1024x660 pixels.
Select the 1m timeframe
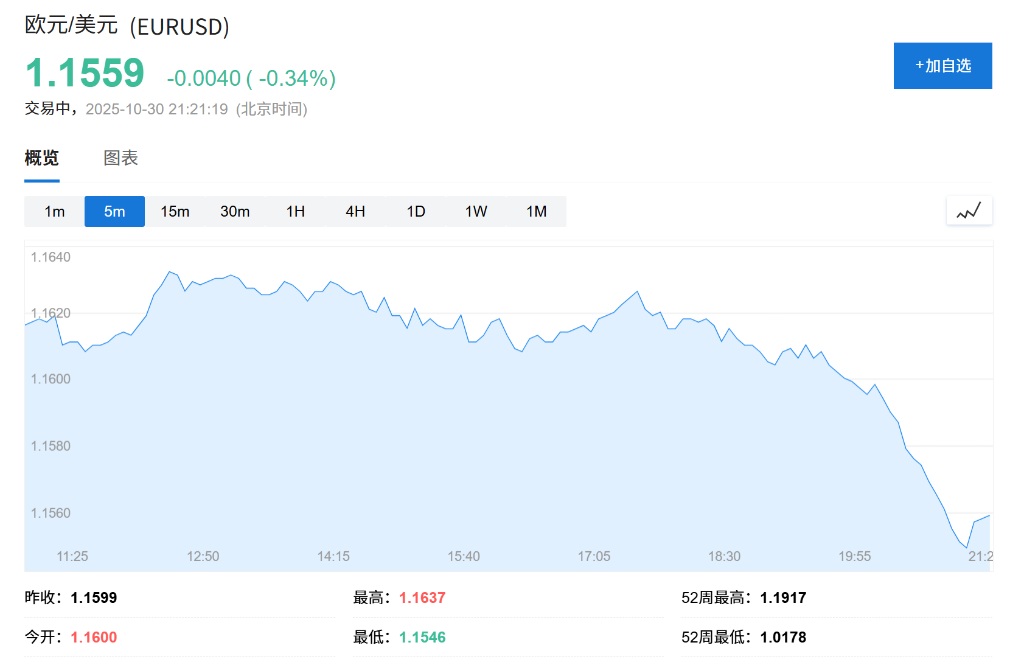[54, 211]
